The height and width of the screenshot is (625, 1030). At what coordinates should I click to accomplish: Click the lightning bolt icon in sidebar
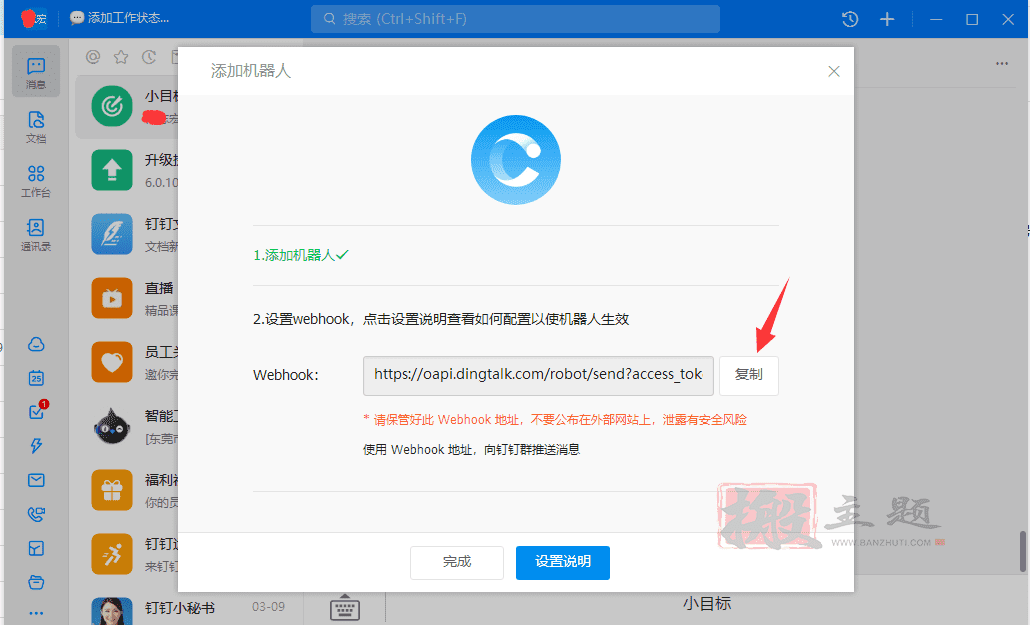pyautogui.click(x=36, y=446)
